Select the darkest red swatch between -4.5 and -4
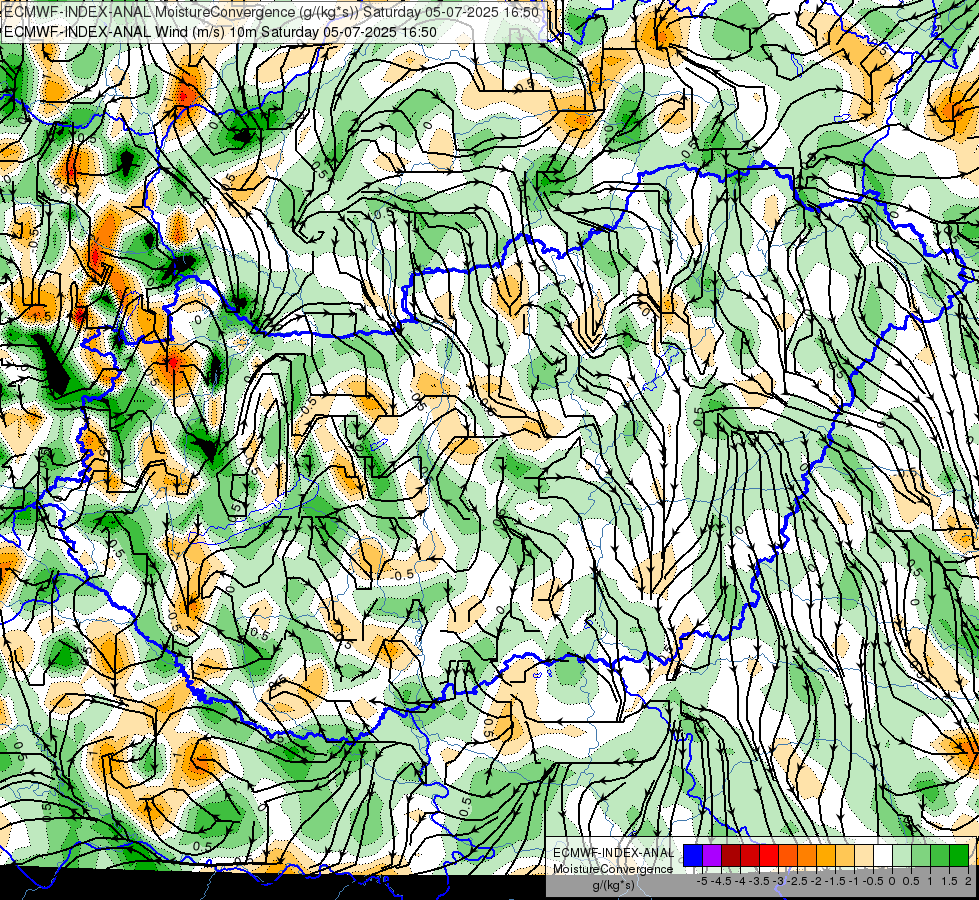 [731, 856]
